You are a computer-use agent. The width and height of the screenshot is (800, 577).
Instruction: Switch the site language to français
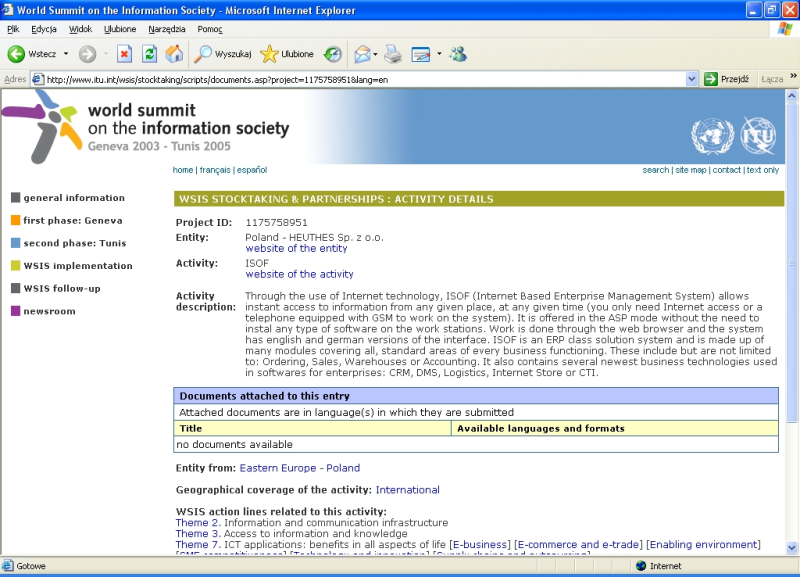click(215, 170)
